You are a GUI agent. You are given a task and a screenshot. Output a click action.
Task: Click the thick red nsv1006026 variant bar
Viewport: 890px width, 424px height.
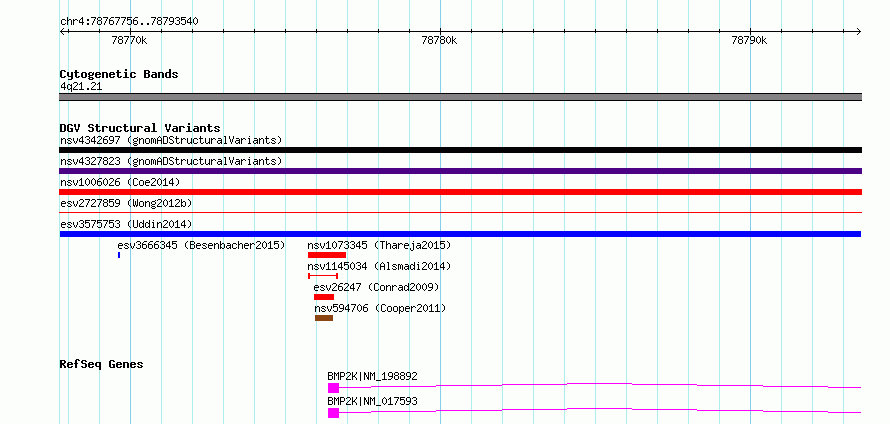(x=460, y=192)
